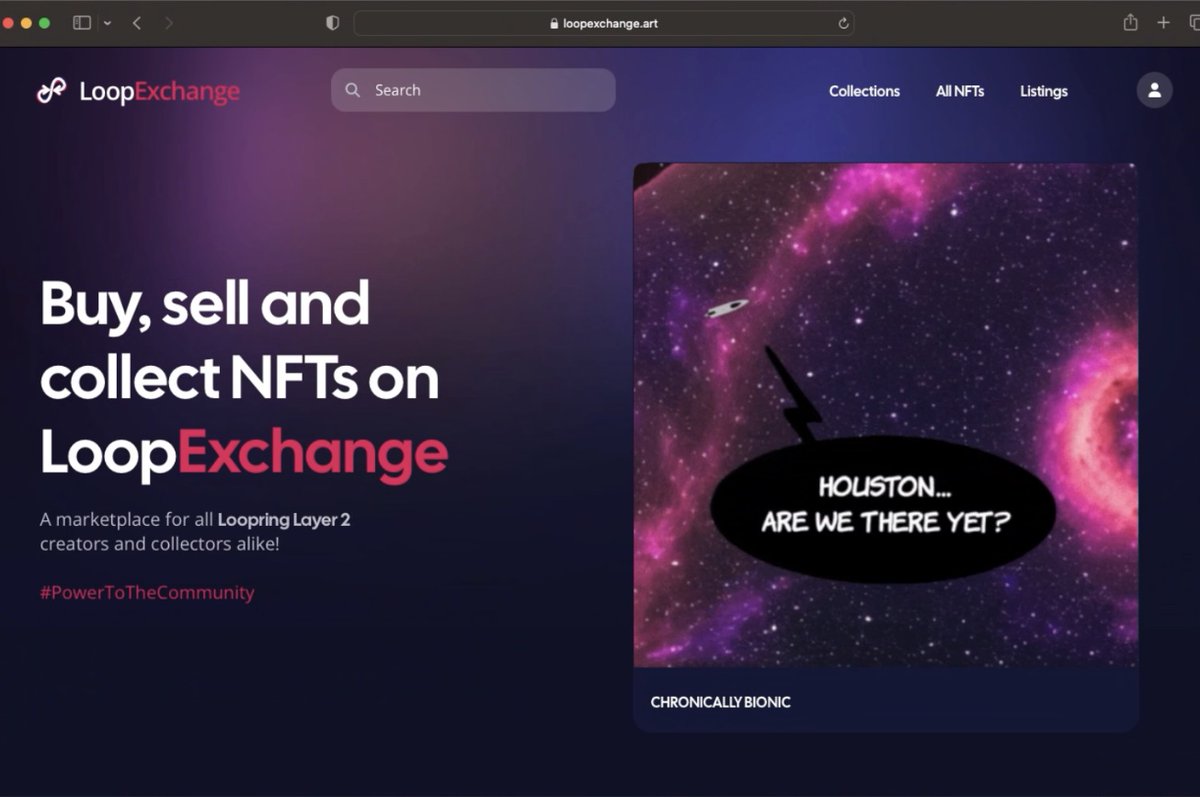1200x797 pixels.
Task: Go back with the browser back arrow
Action: point(137,23)
